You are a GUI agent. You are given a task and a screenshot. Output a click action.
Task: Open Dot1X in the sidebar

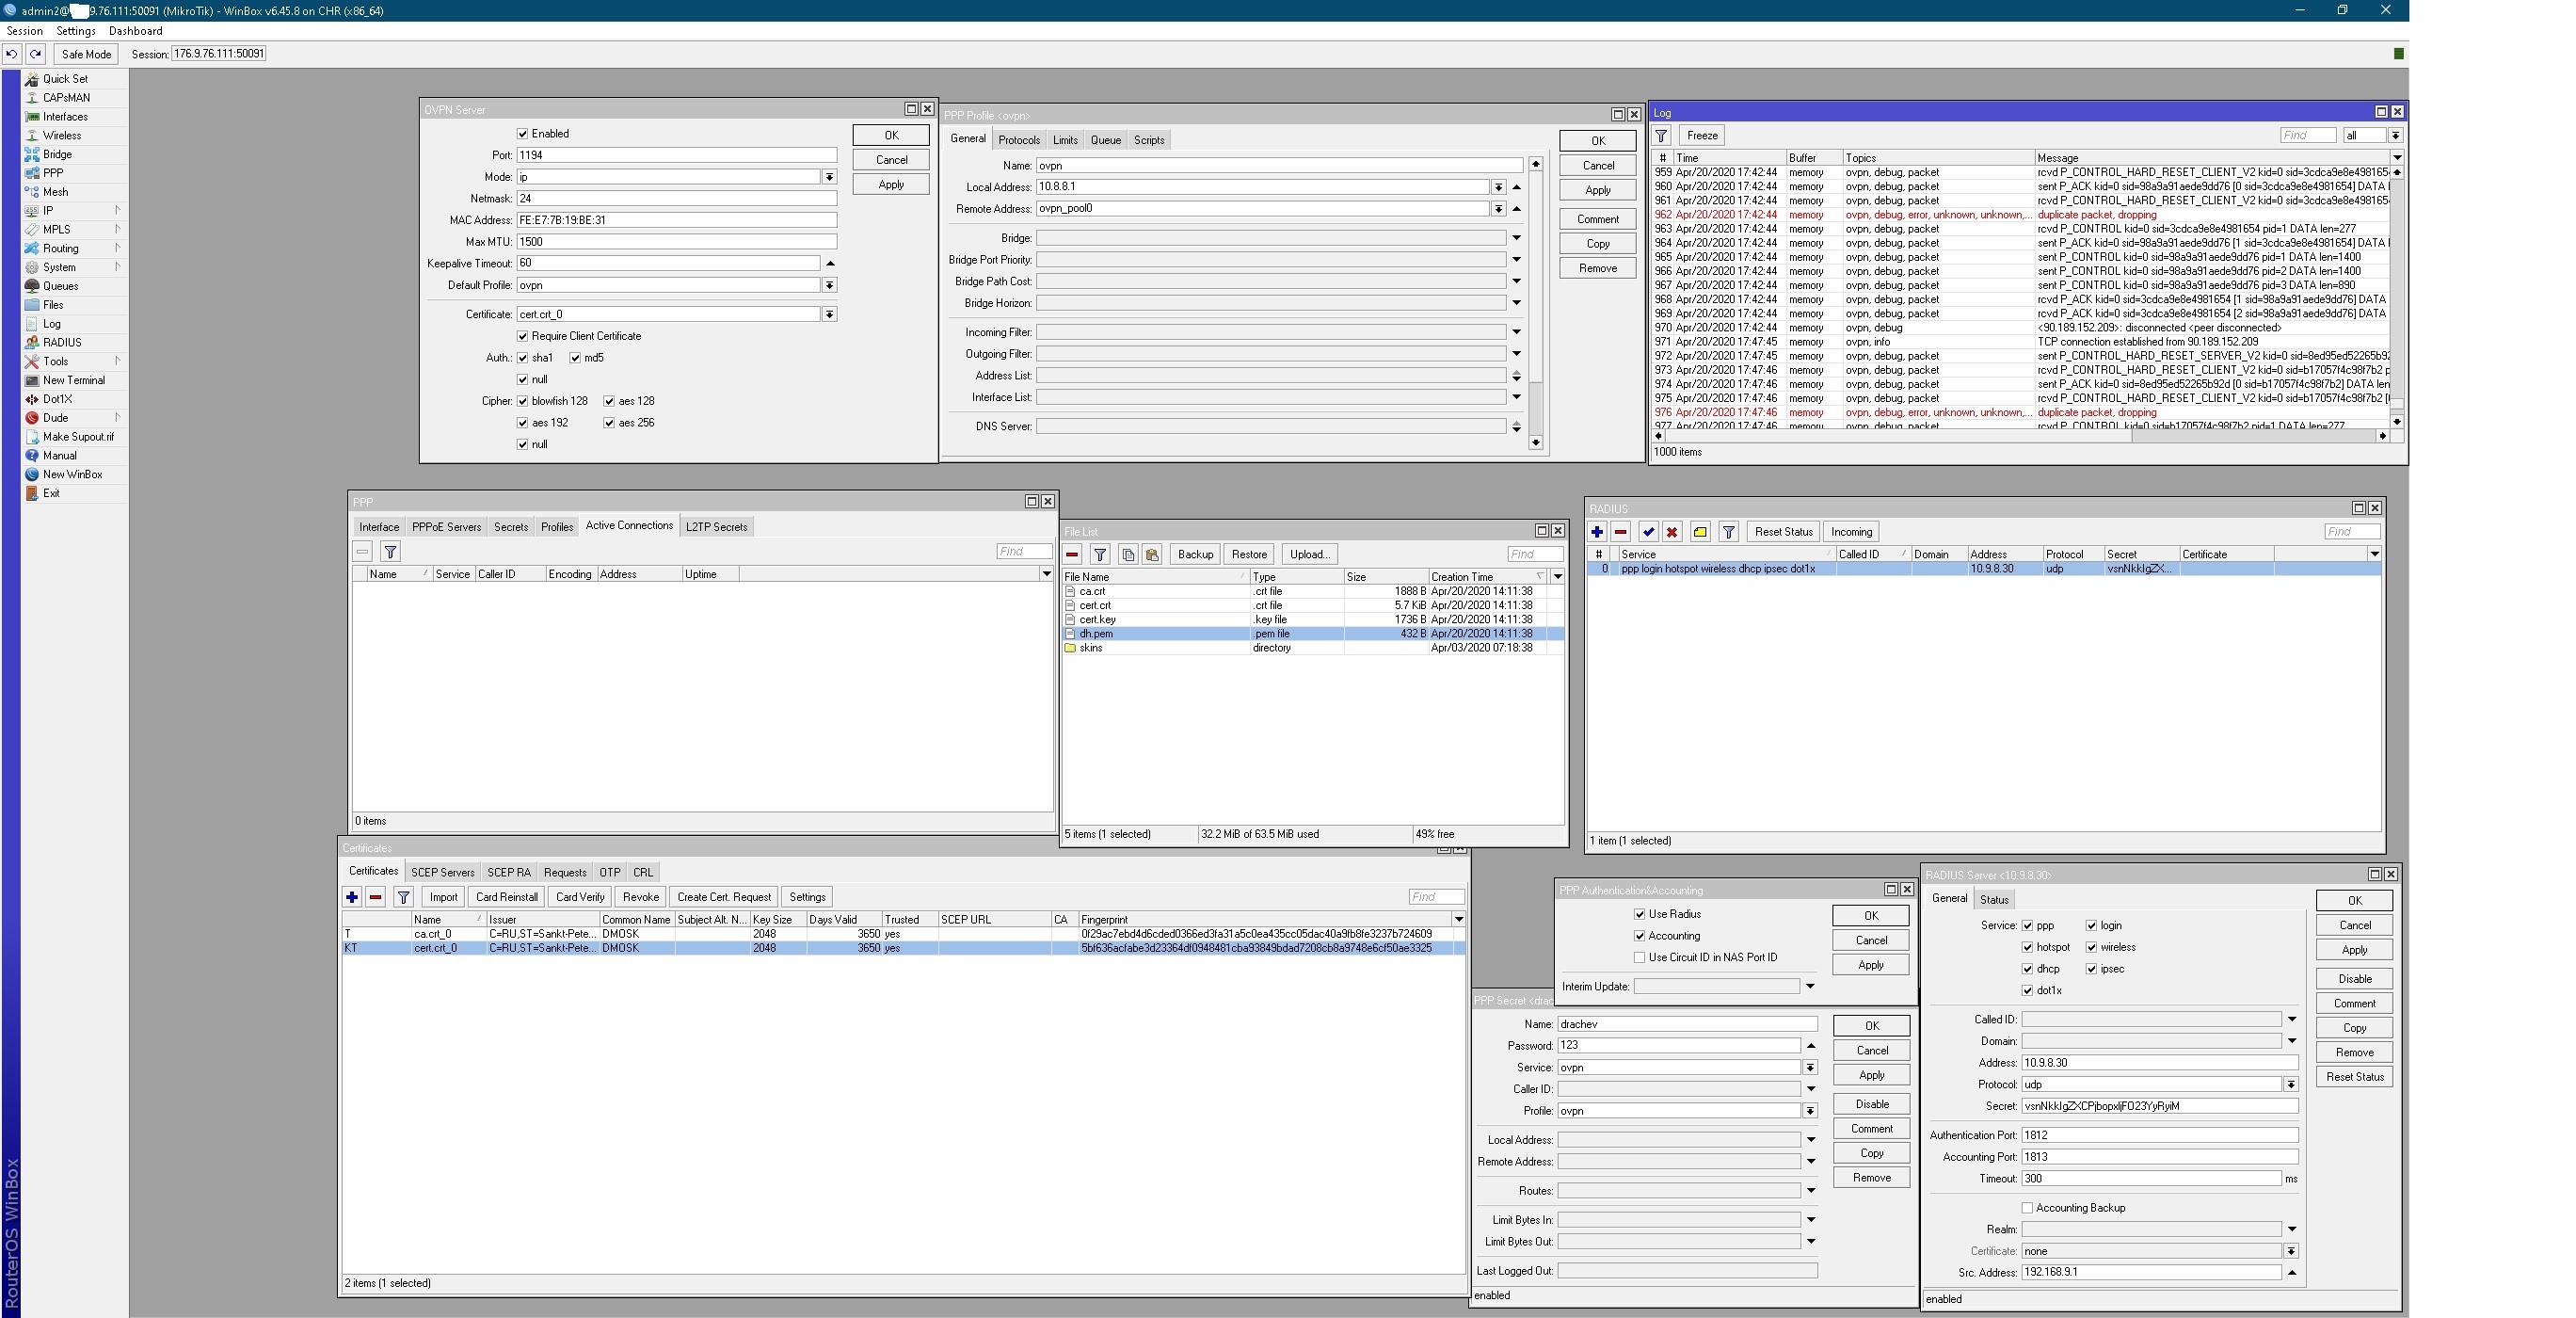pos(57,399)
